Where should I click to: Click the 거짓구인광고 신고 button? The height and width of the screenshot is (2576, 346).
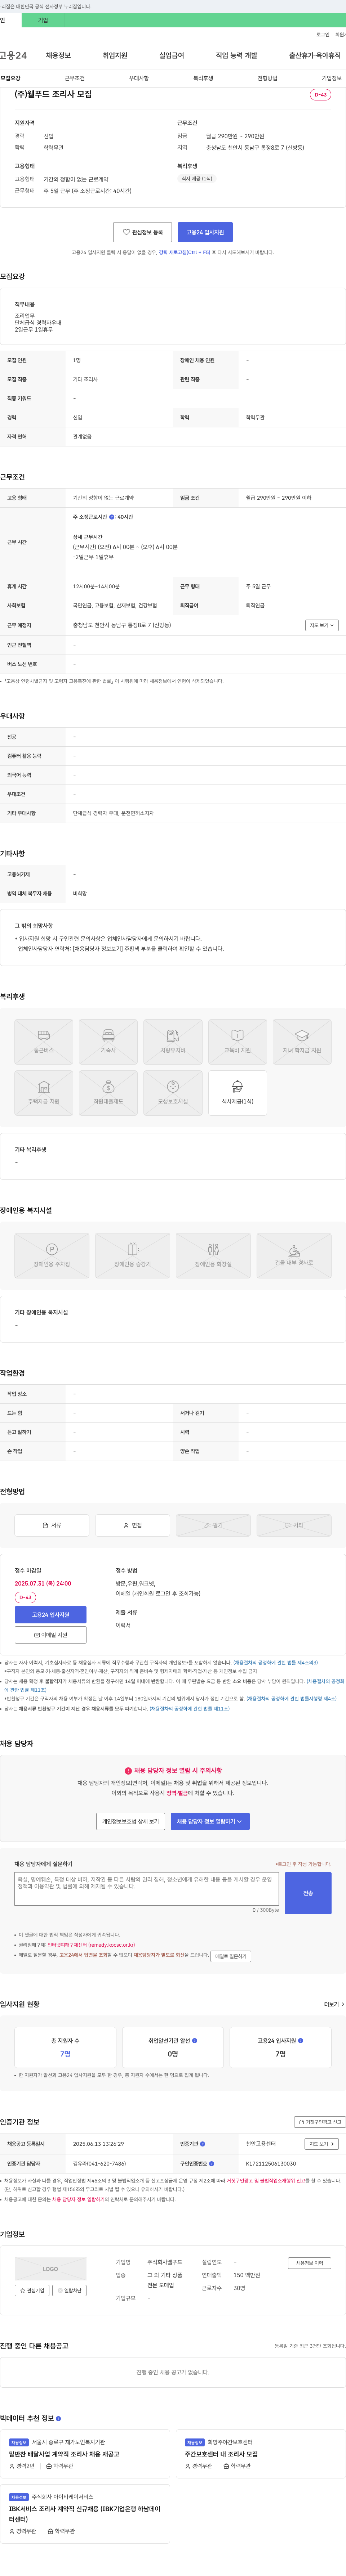click(x=320, y=2122)
